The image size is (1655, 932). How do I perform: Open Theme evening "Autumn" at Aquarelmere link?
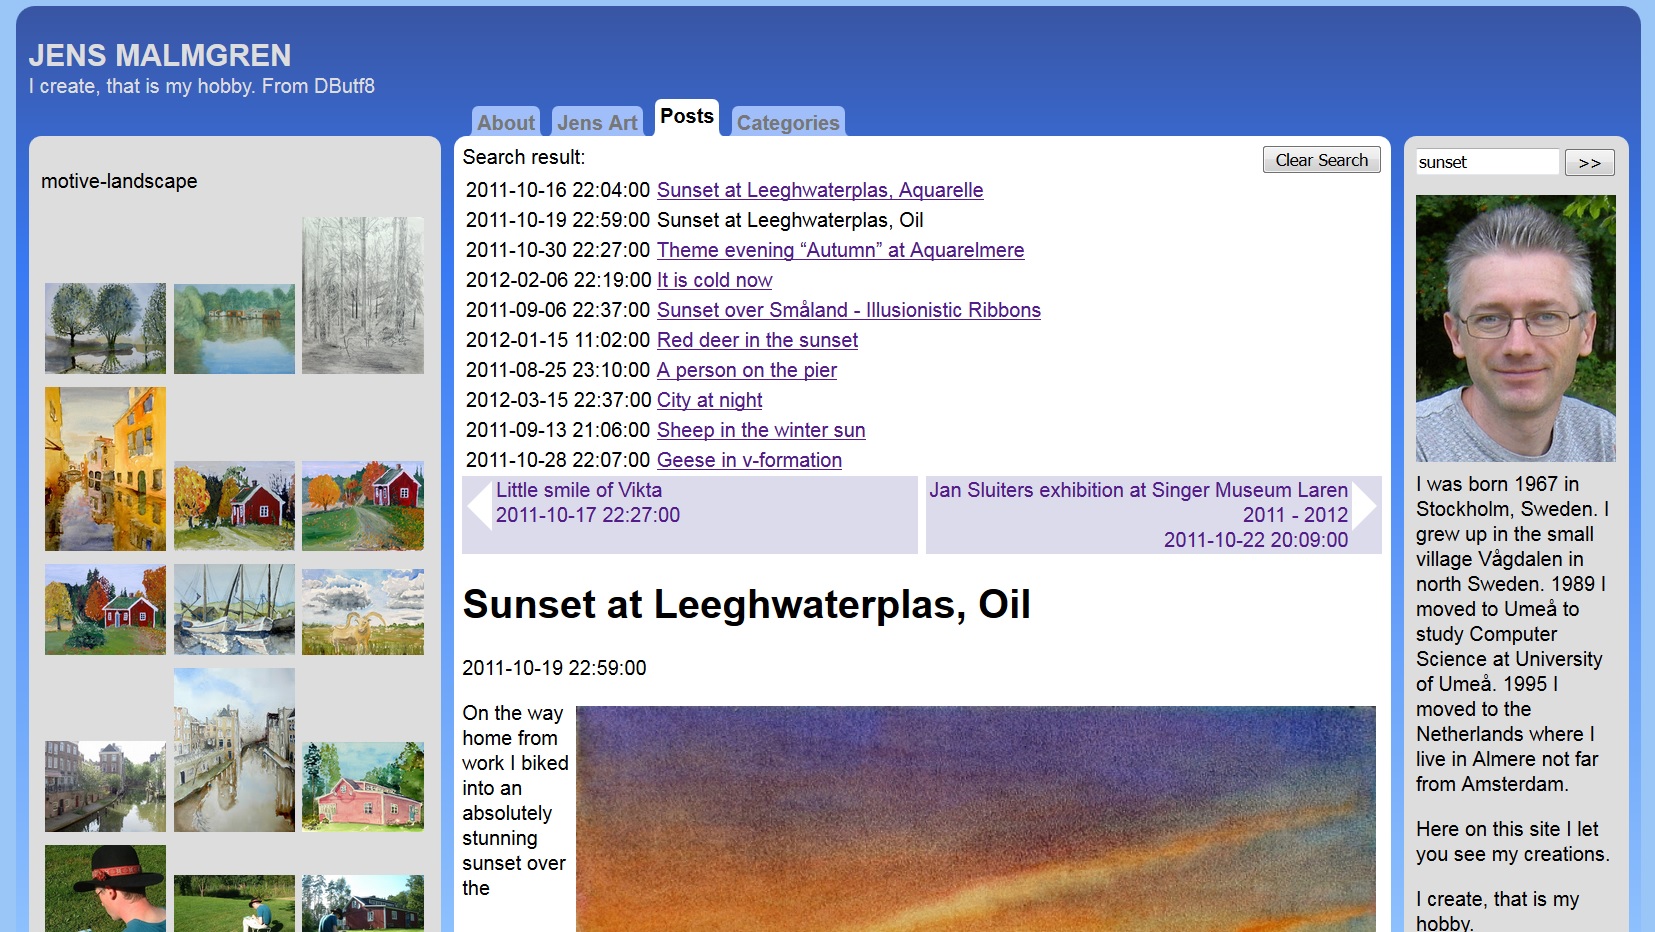pos(840,250)
